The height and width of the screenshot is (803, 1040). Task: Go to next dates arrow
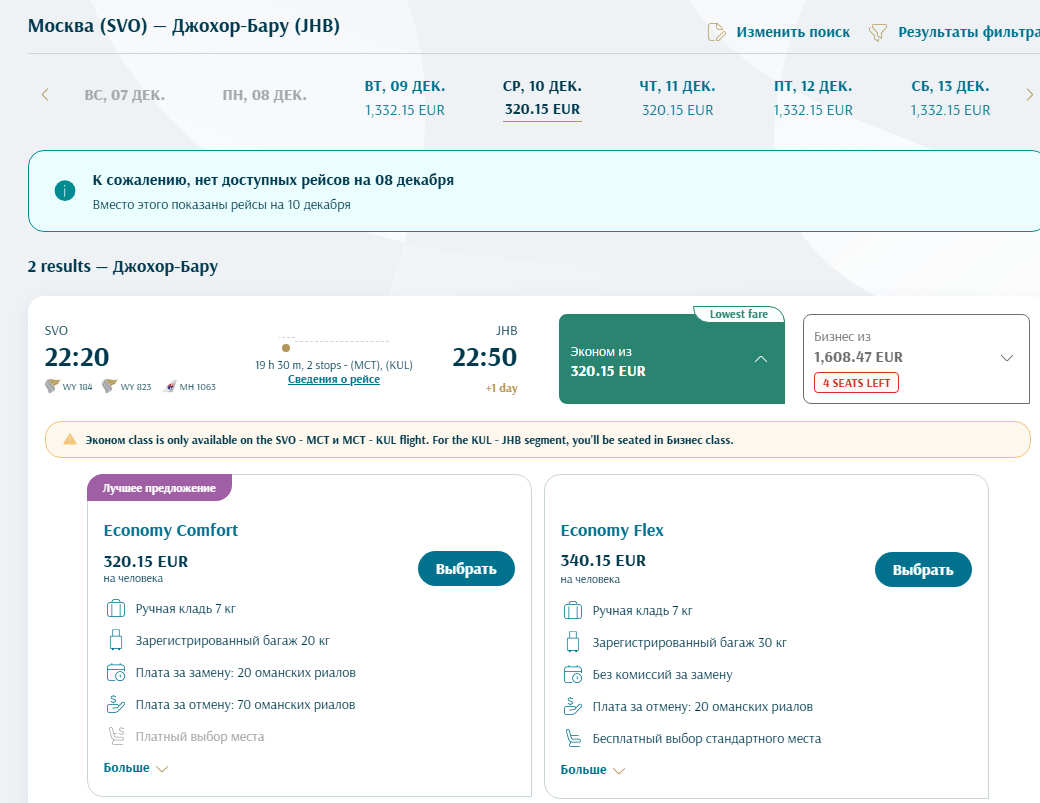pos(1029,95)
